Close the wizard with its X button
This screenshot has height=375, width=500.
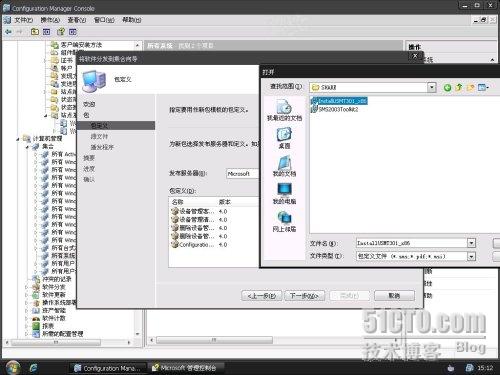[415, 56]
